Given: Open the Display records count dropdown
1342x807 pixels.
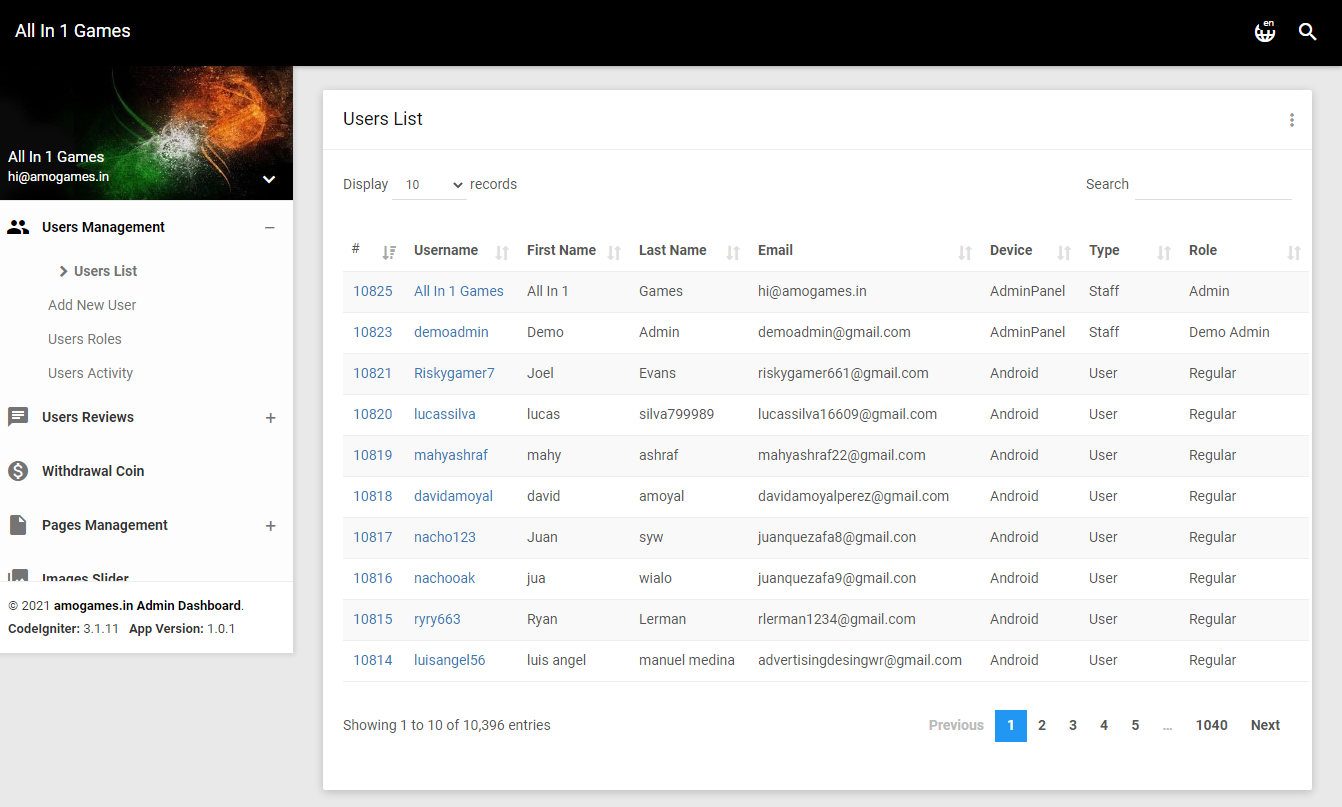Looking at the screenshot, I should click(430, 185).
